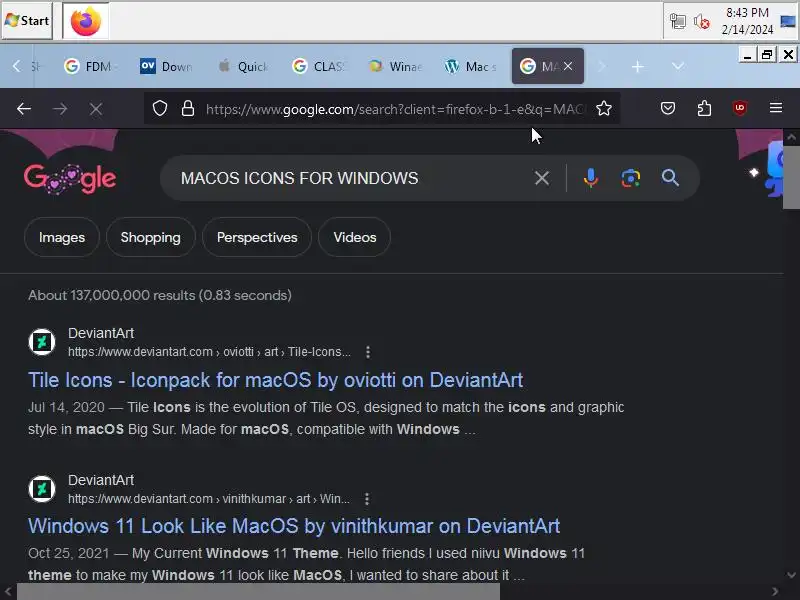Open options for the vinithkumar result

(x=367, y=499)
